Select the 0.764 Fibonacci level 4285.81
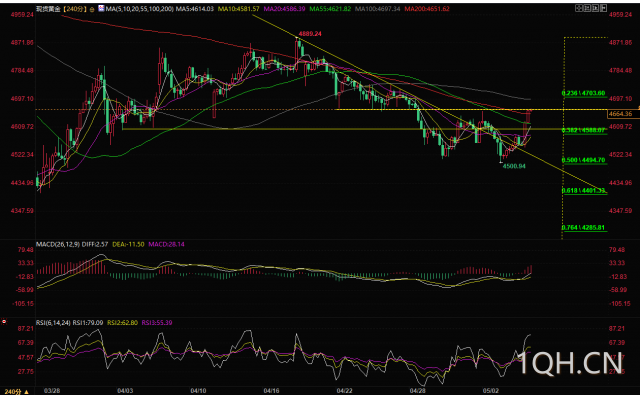Viewport: 640px width, 400px height. (x=583, y=227)
